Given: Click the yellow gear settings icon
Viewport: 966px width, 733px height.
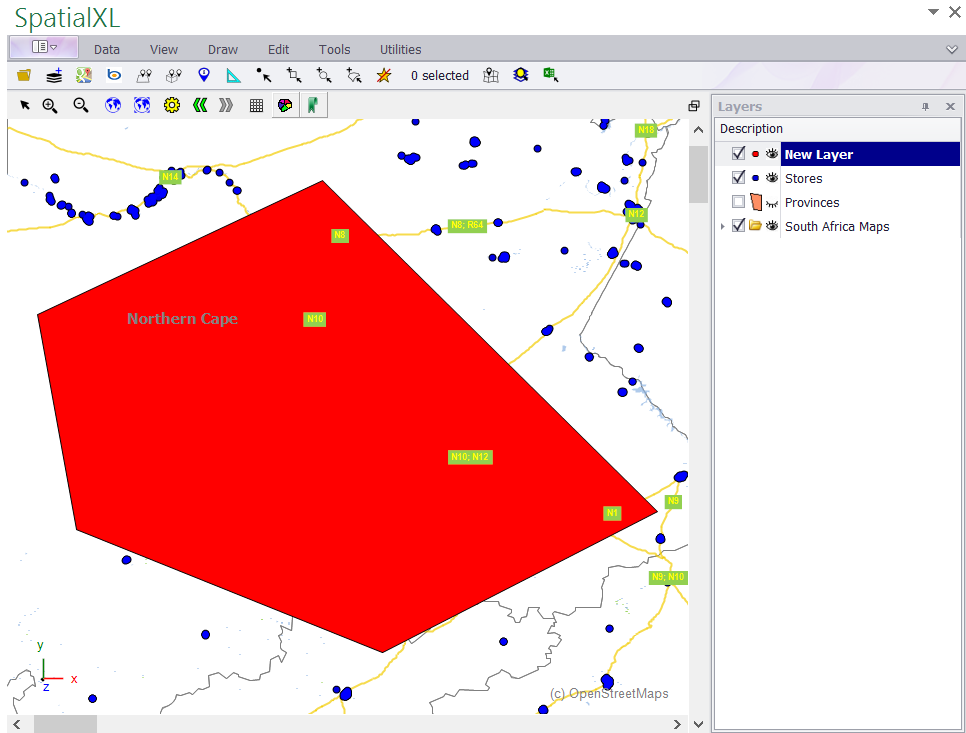Looking at the screenshot, I should [x=171, y=105].
